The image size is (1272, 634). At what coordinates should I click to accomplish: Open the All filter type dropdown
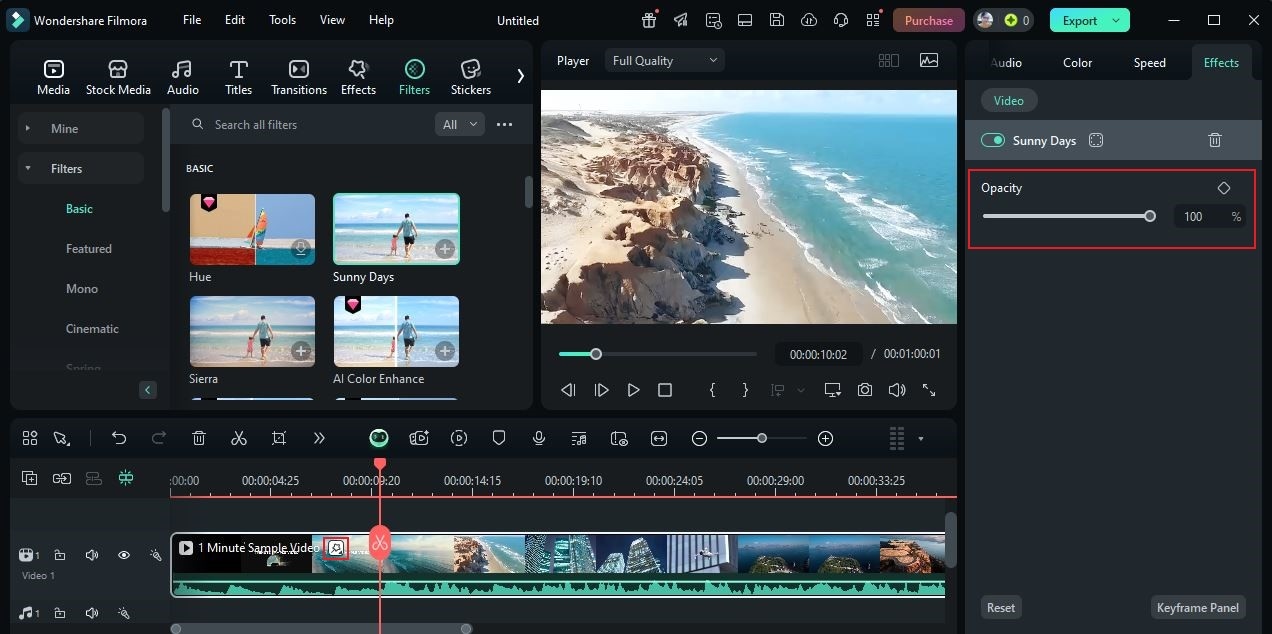(460, 125)
